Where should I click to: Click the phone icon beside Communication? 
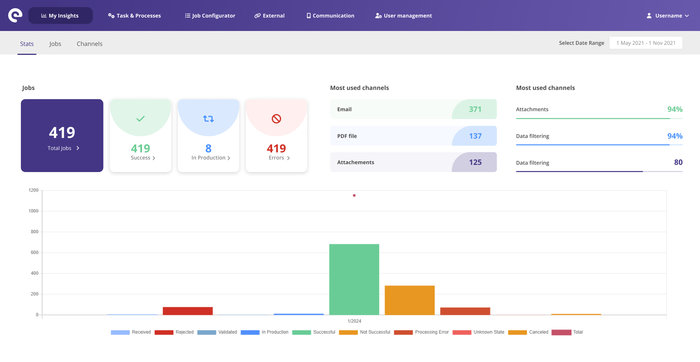[x=308, y=16]
